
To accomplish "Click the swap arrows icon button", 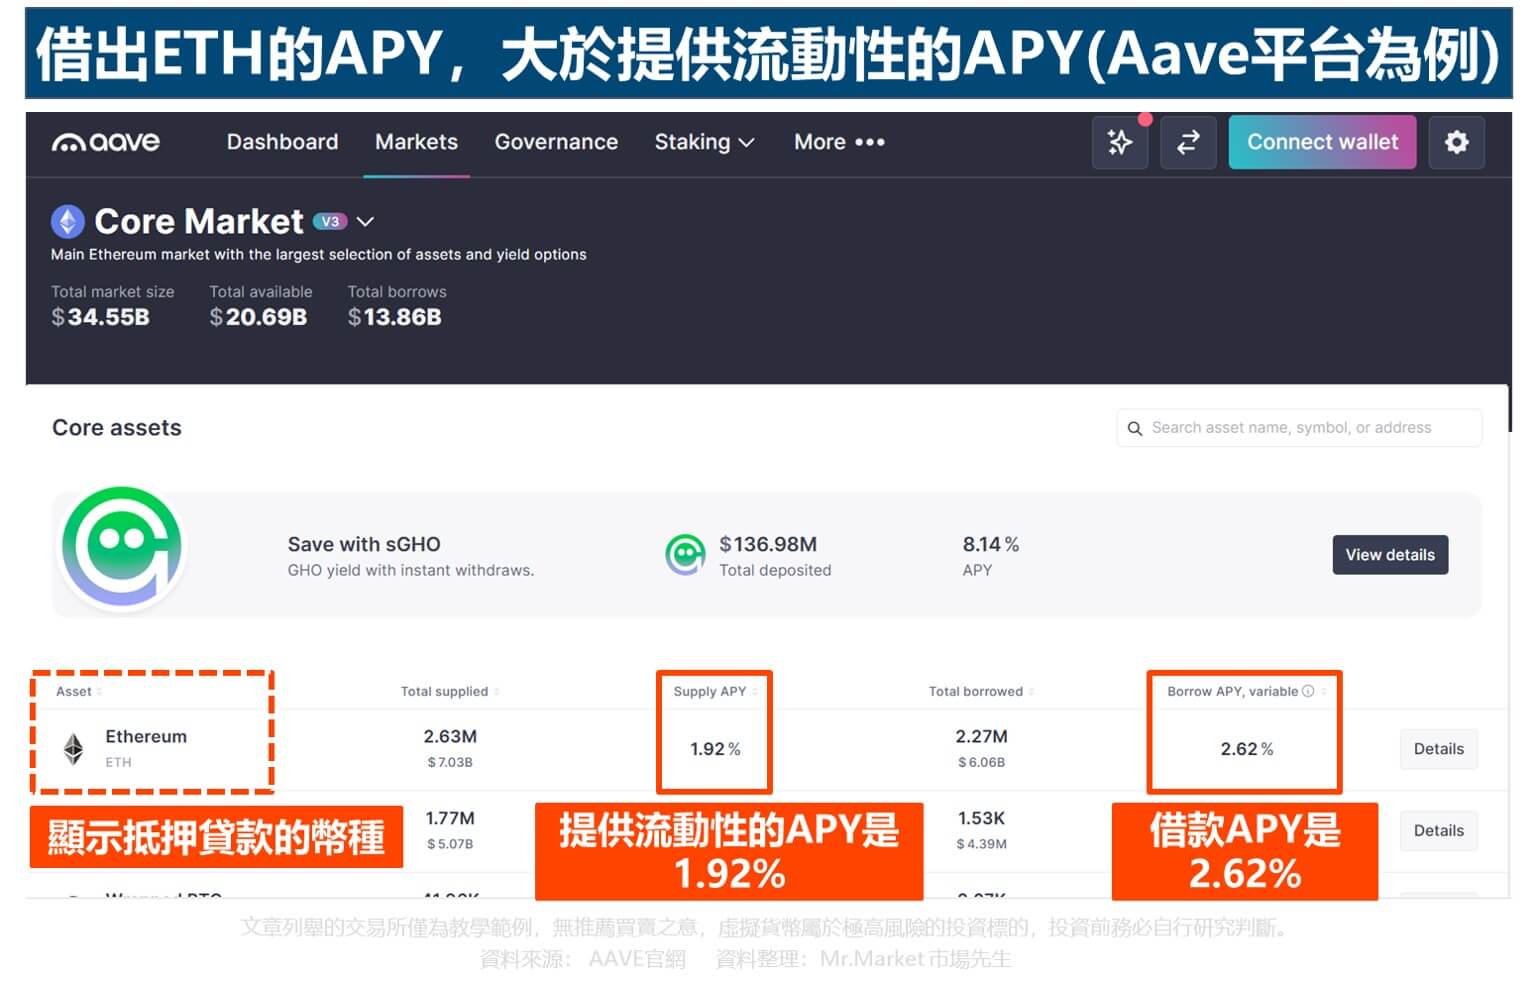I will coord(1188,142).
